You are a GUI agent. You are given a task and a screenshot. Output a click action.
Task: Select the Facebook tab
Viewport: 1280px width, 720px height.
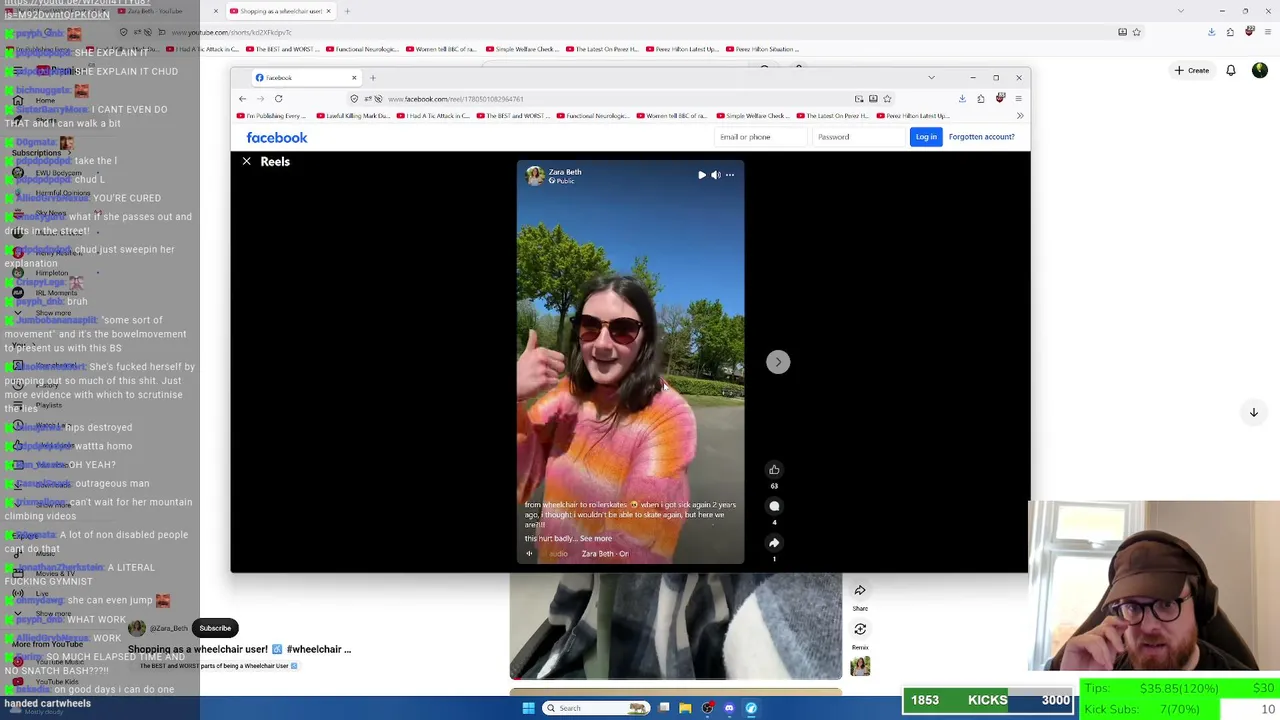305,78
